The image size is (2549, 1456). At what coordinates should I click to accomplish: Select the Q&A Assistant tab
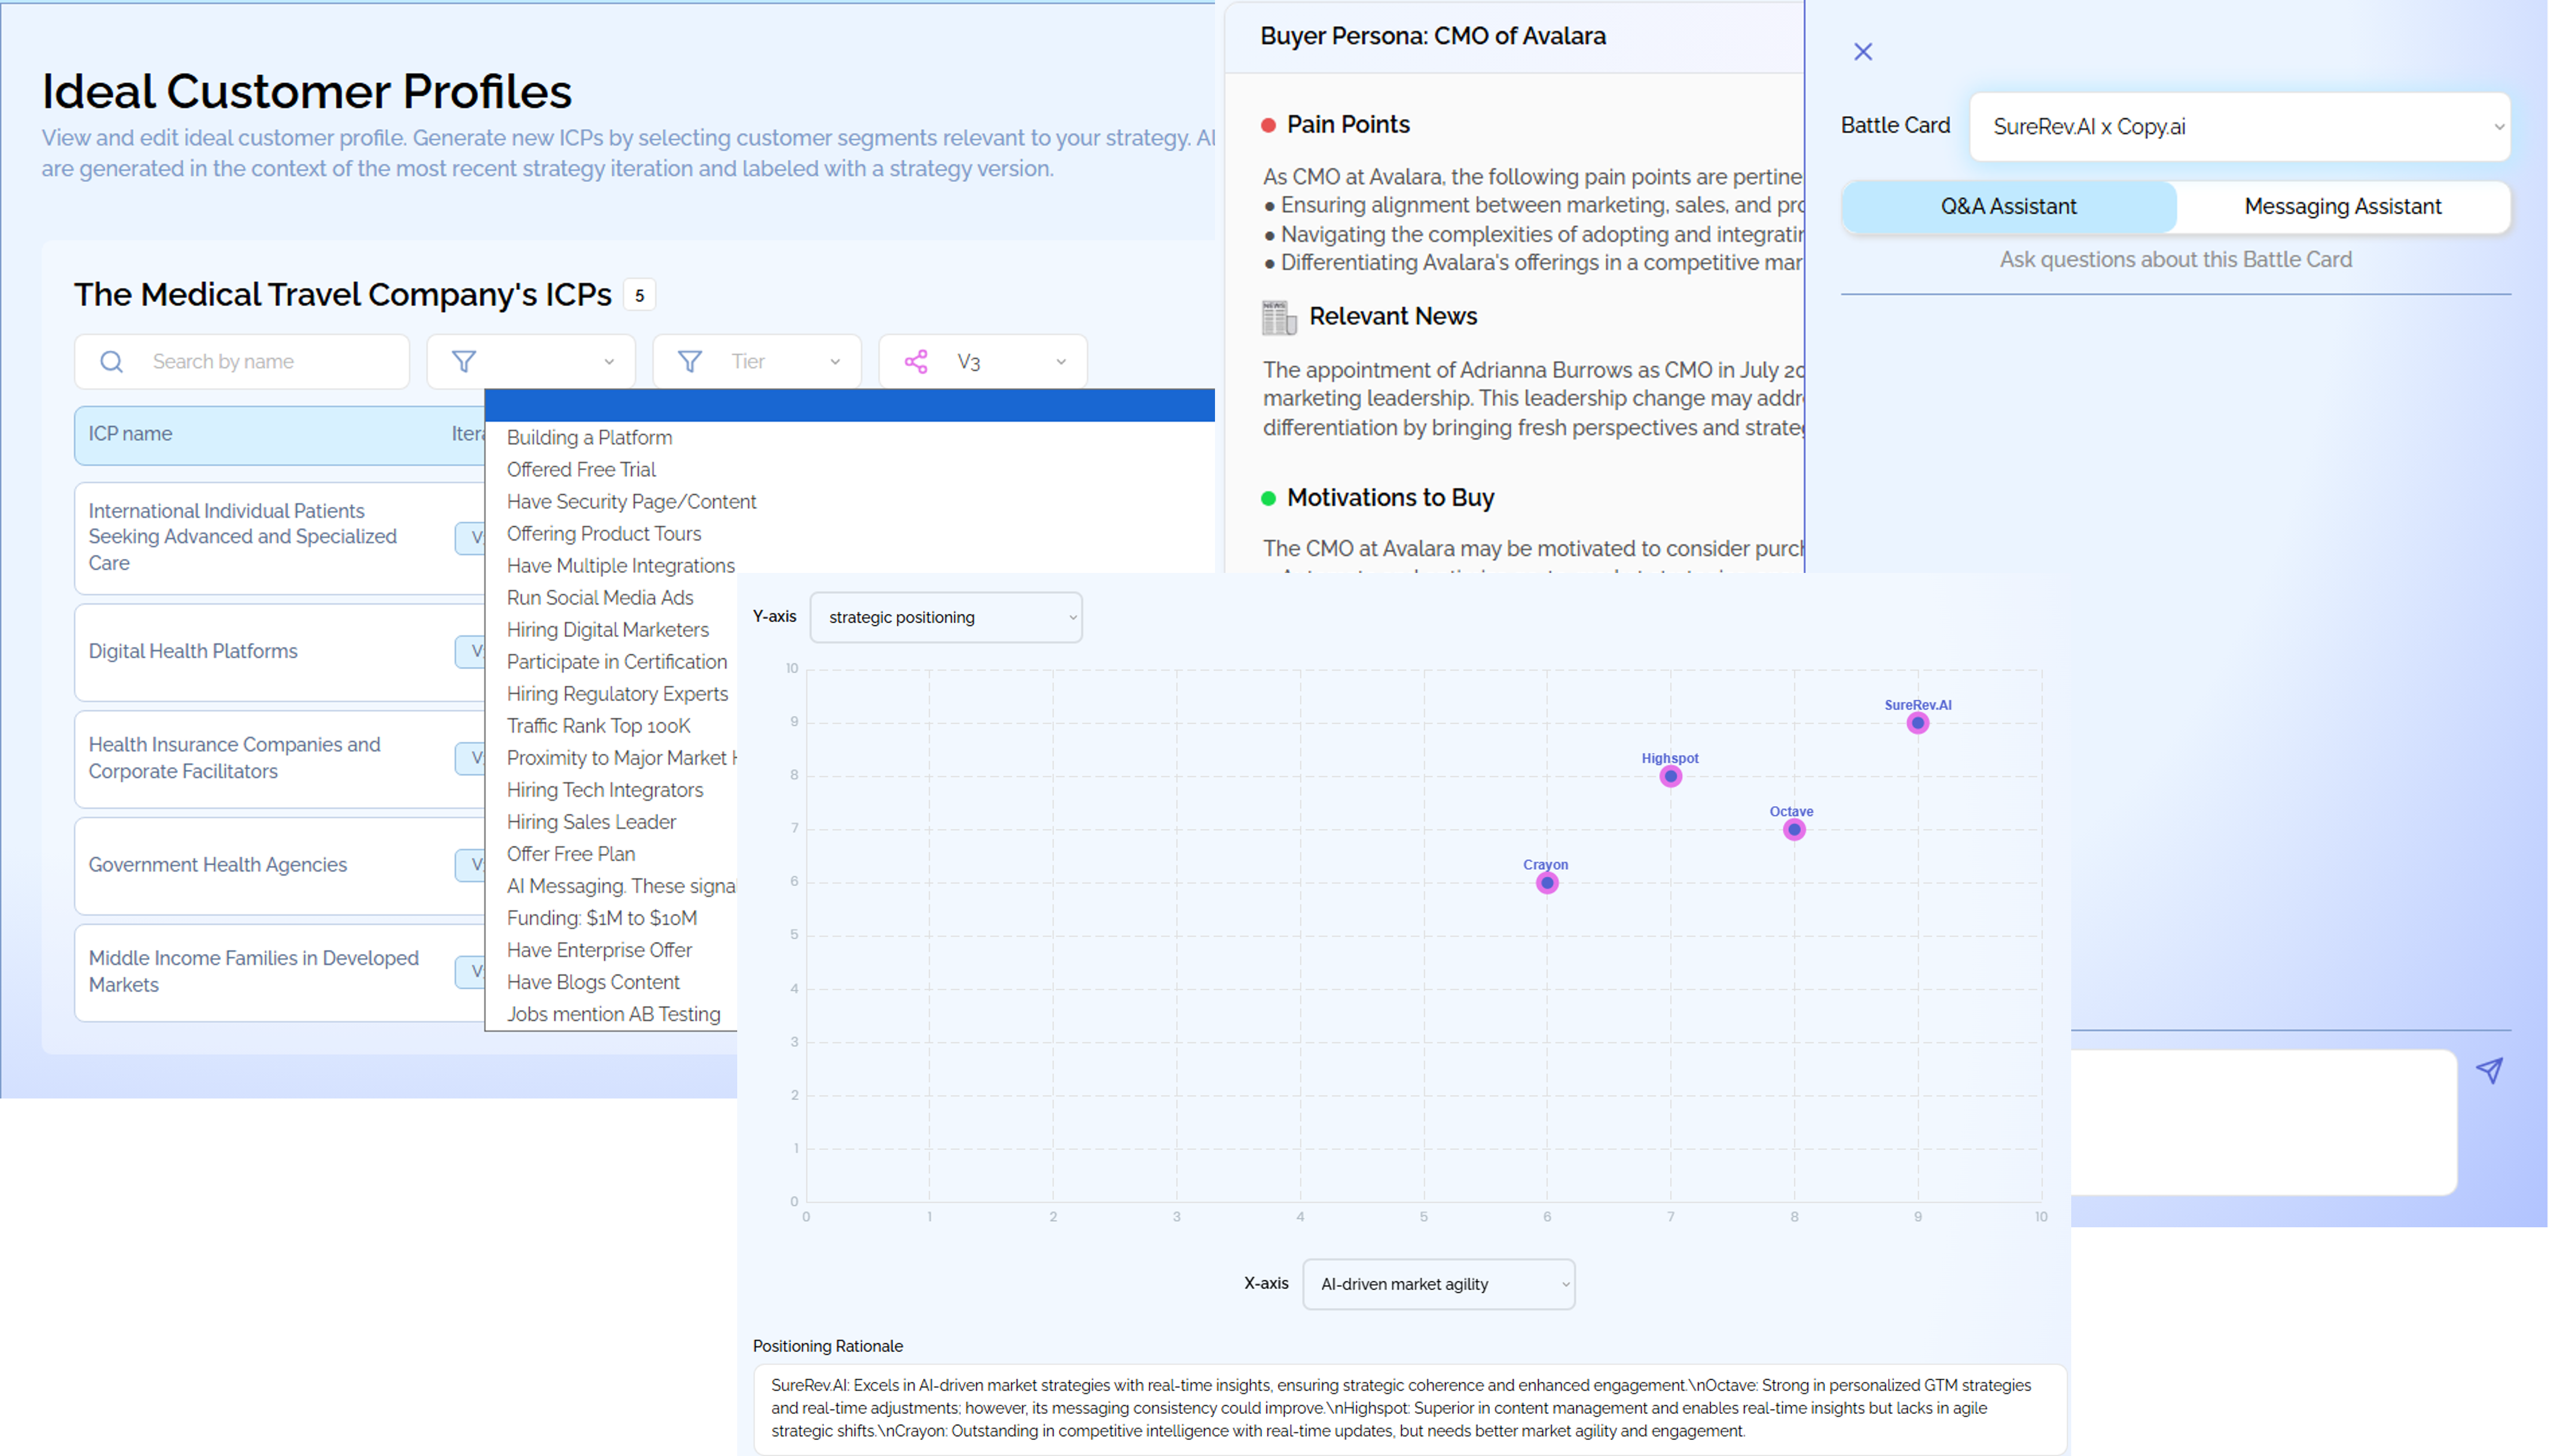click(2008, 206)
